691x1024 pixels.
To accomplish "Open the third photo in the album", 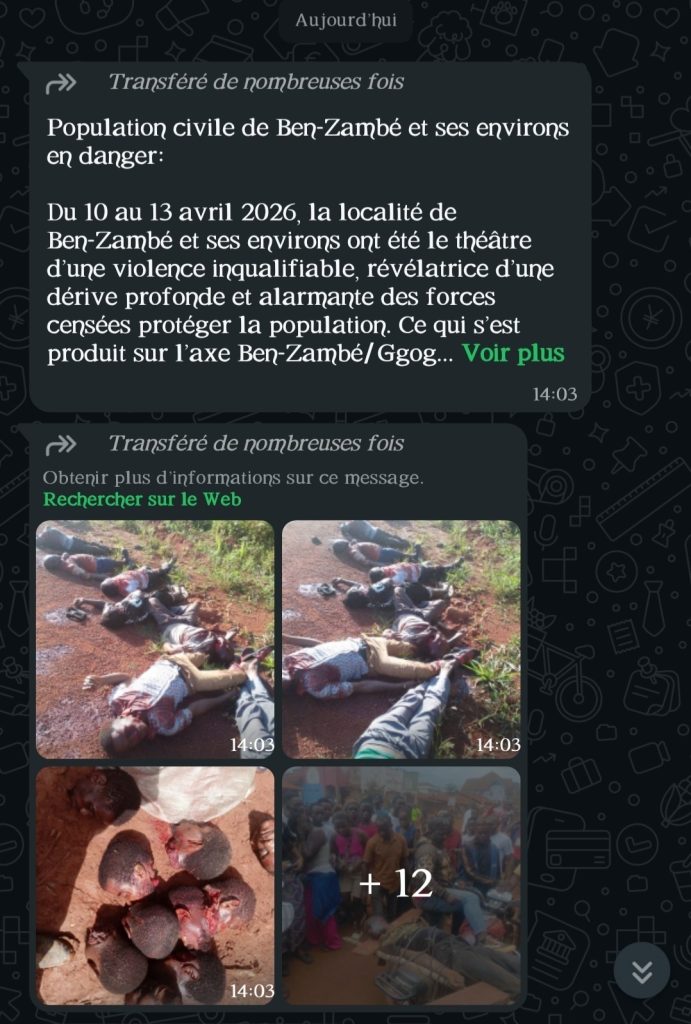I will tap(155, 886).
